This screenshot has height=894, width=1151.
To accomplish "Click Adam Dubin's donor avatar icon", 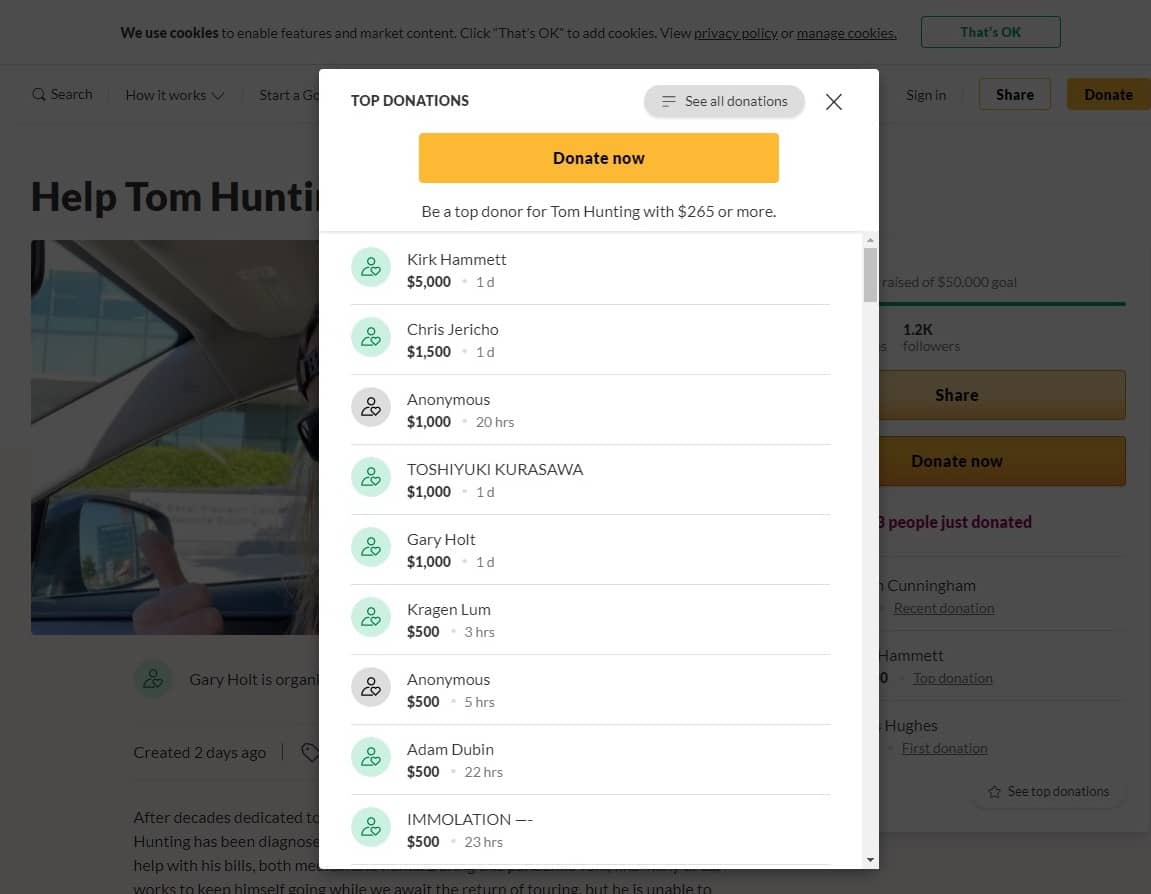I will 371,757.
